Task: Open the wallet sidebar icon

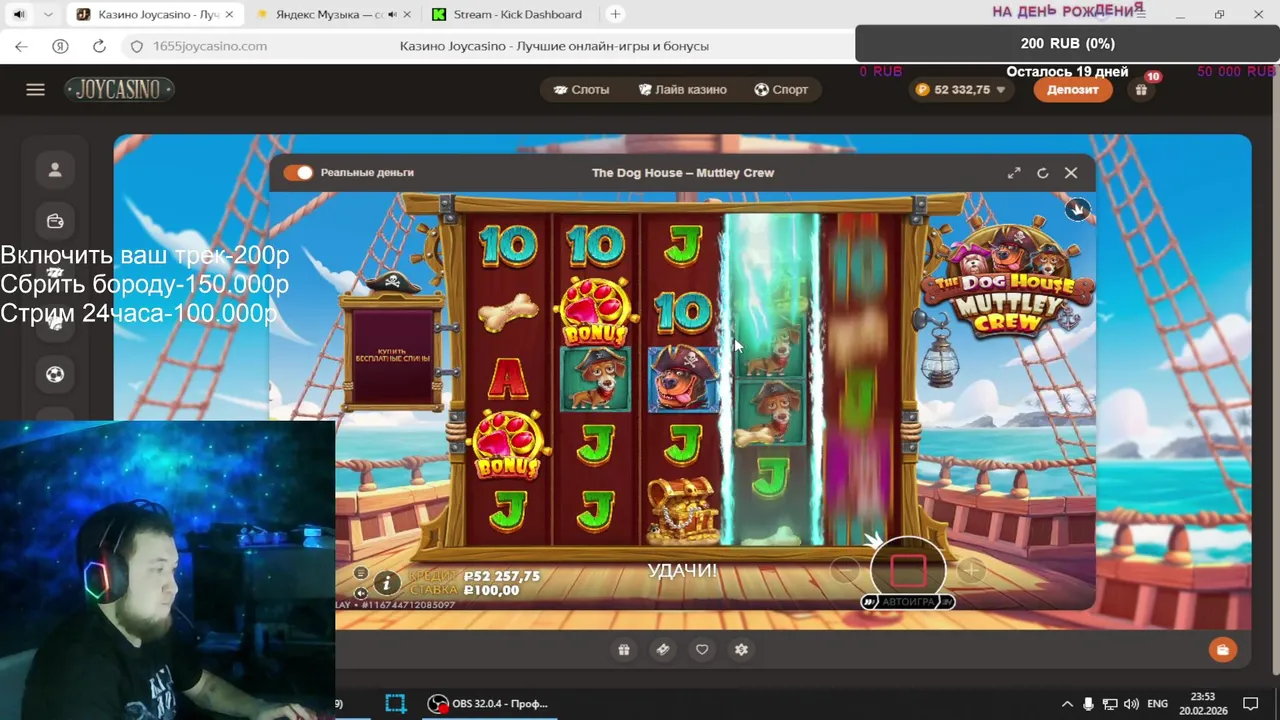Action: click(x=55, y=221)
